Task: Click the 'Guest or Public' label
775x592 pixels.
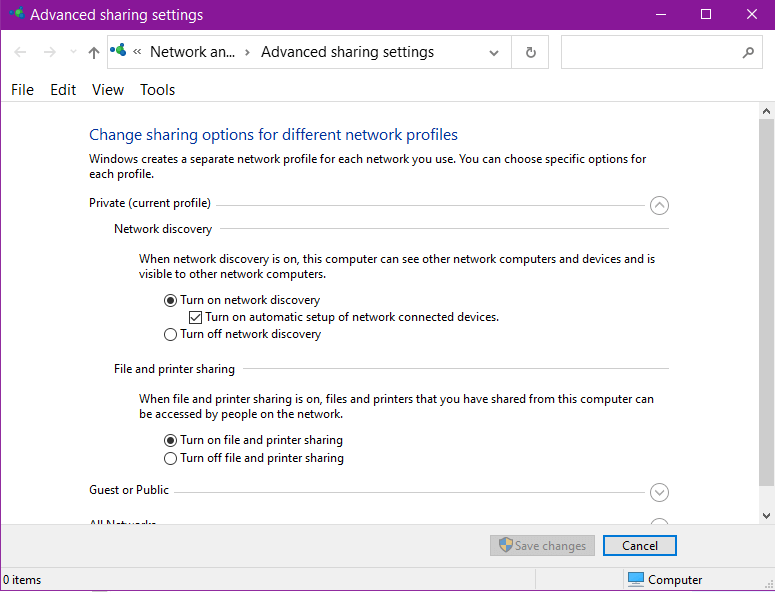Action: click(x=129, y=490)
